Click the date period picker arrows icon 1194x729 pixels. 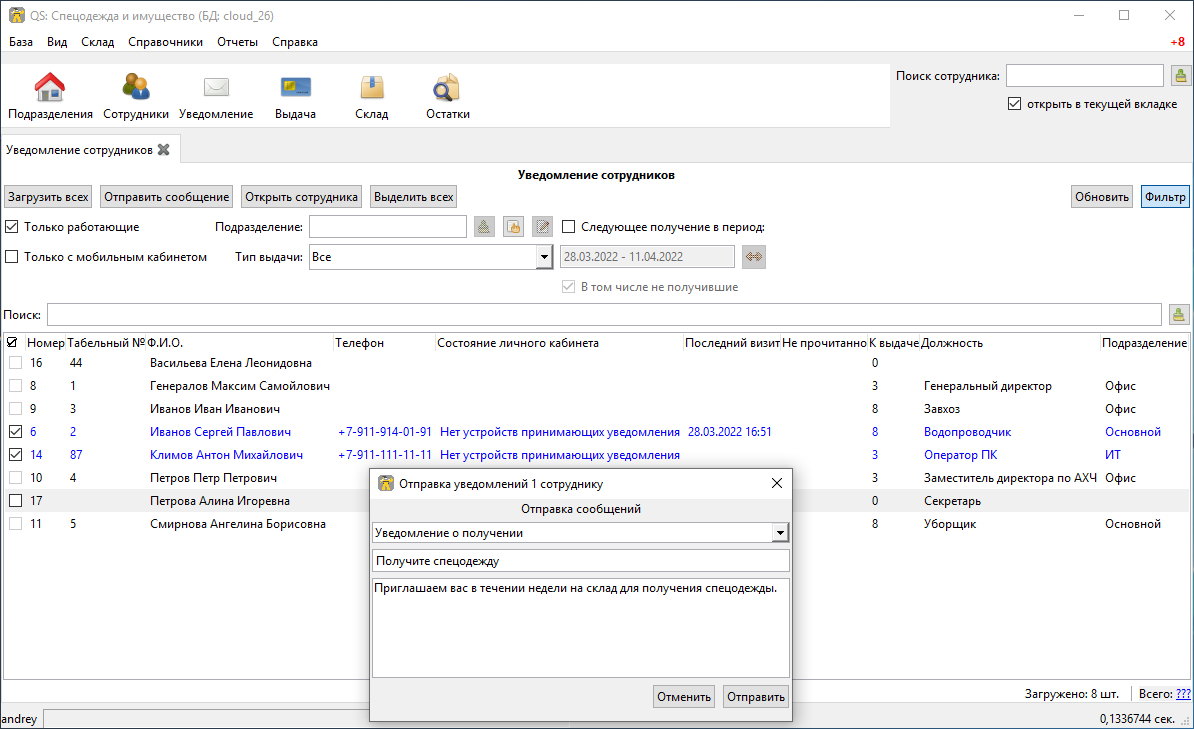pos(754,257)
